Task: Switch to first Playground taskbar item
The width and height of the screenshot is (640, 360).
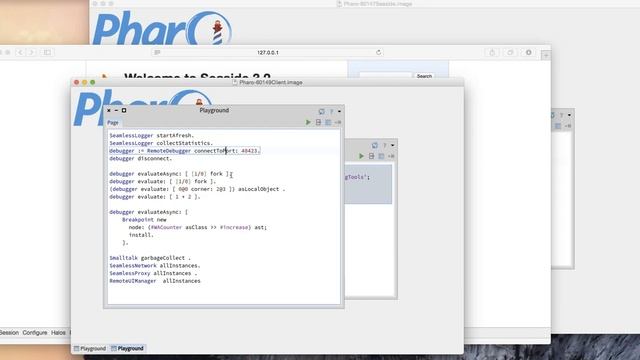Action: [90, 348]
